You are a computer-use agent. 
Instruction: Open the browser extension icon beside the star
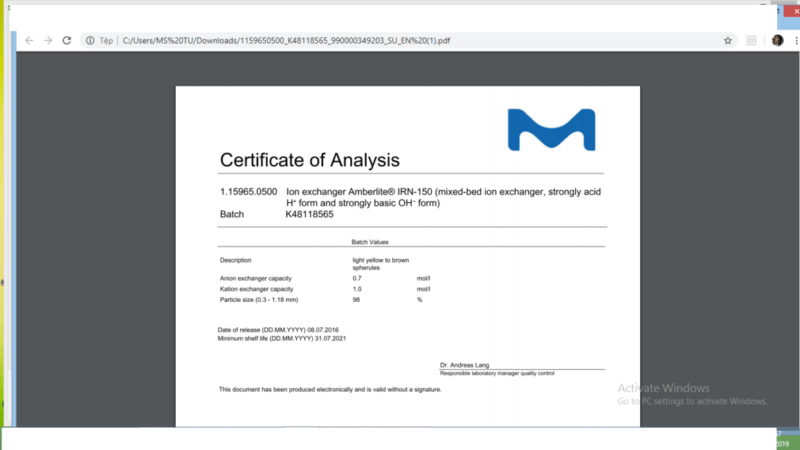click(x=752, y=40)
